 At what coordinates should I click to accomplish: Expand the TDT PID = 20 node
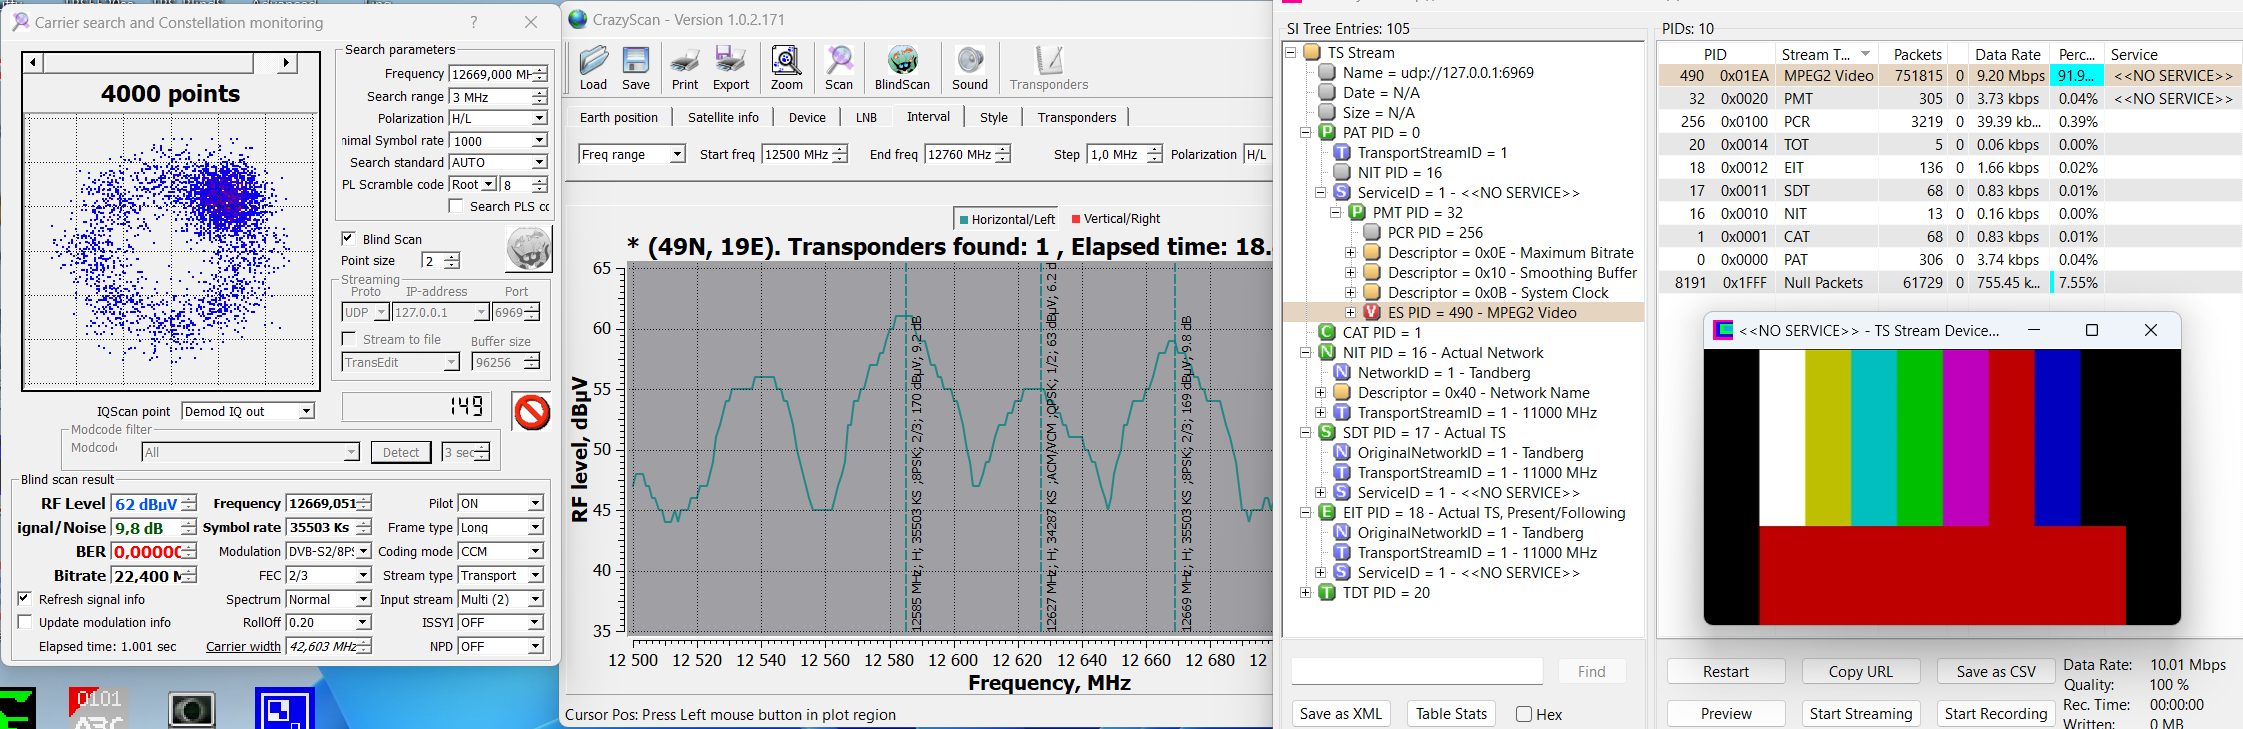click(x=1305, y=592)
